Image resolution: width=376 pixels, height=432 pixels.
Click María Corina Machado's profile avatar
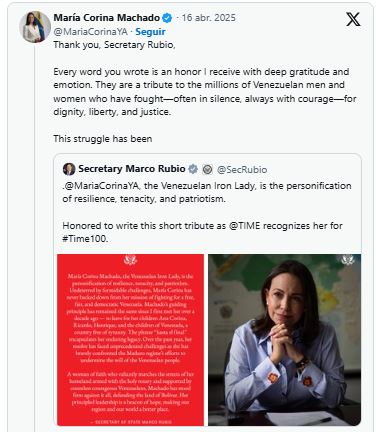click(x=35, y=27)
